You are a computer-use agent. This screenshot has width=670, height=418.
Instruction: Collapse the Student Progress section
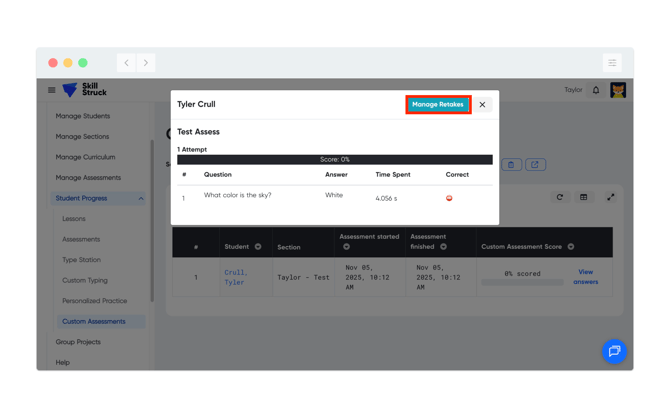[141, 198]
